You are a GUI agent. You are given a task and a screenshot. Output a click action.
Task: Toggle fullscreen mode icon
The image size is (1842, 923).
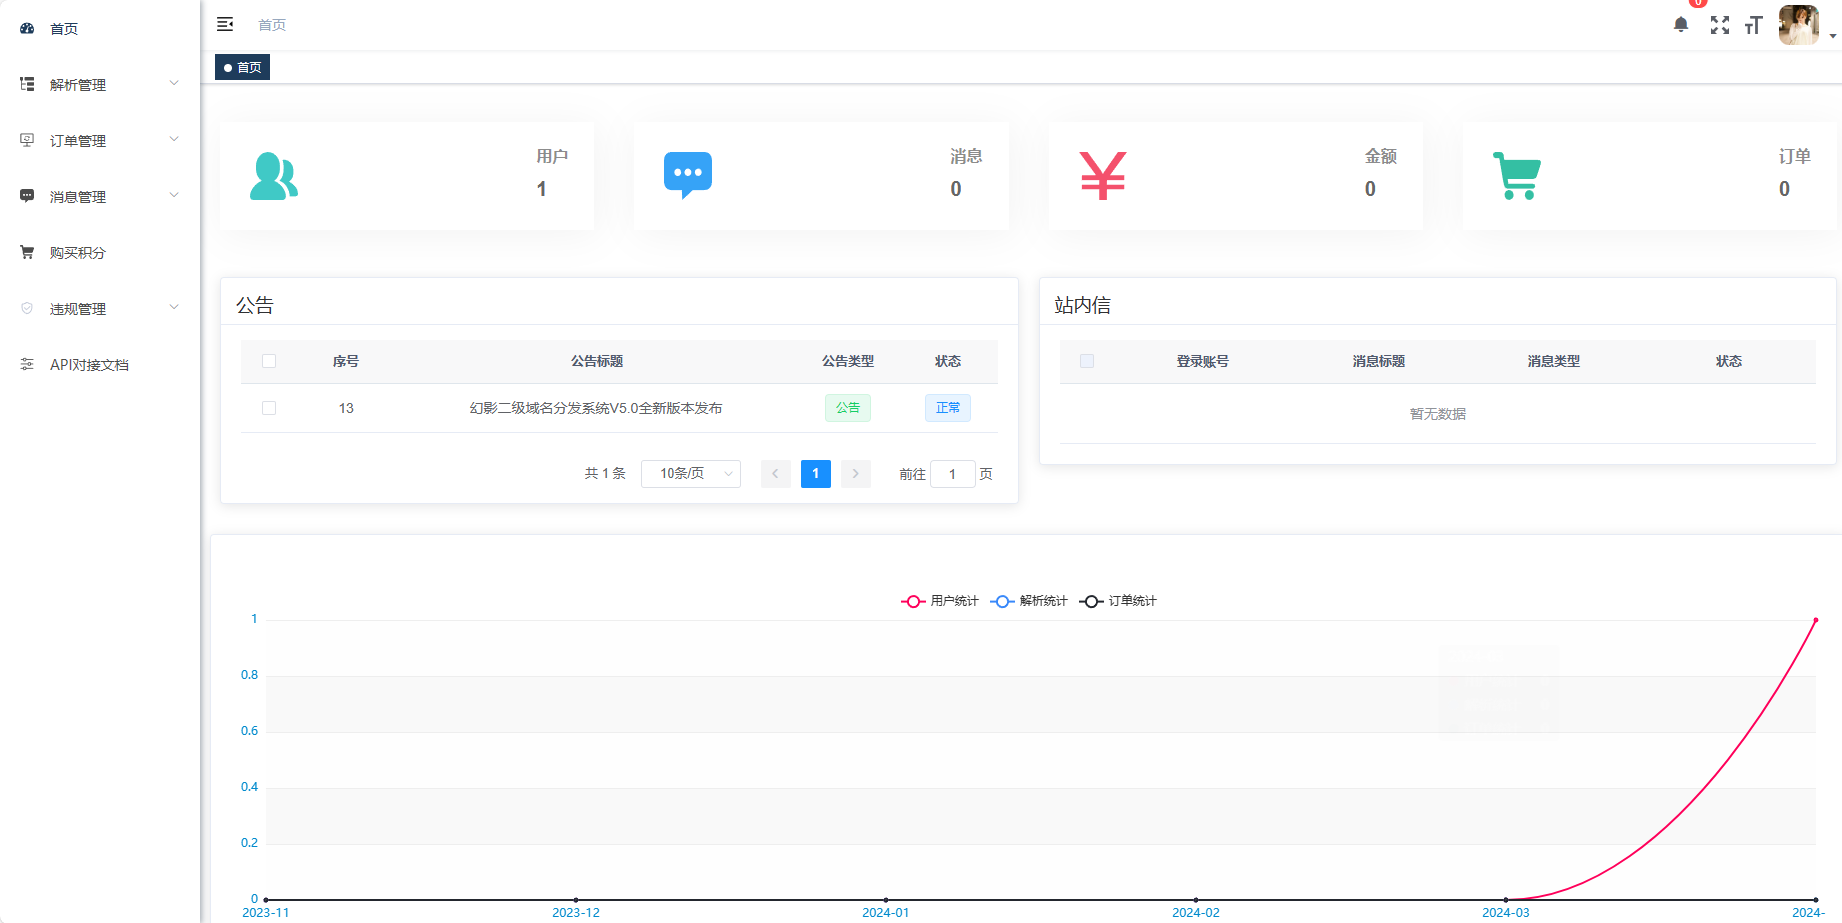point(1720,25)
